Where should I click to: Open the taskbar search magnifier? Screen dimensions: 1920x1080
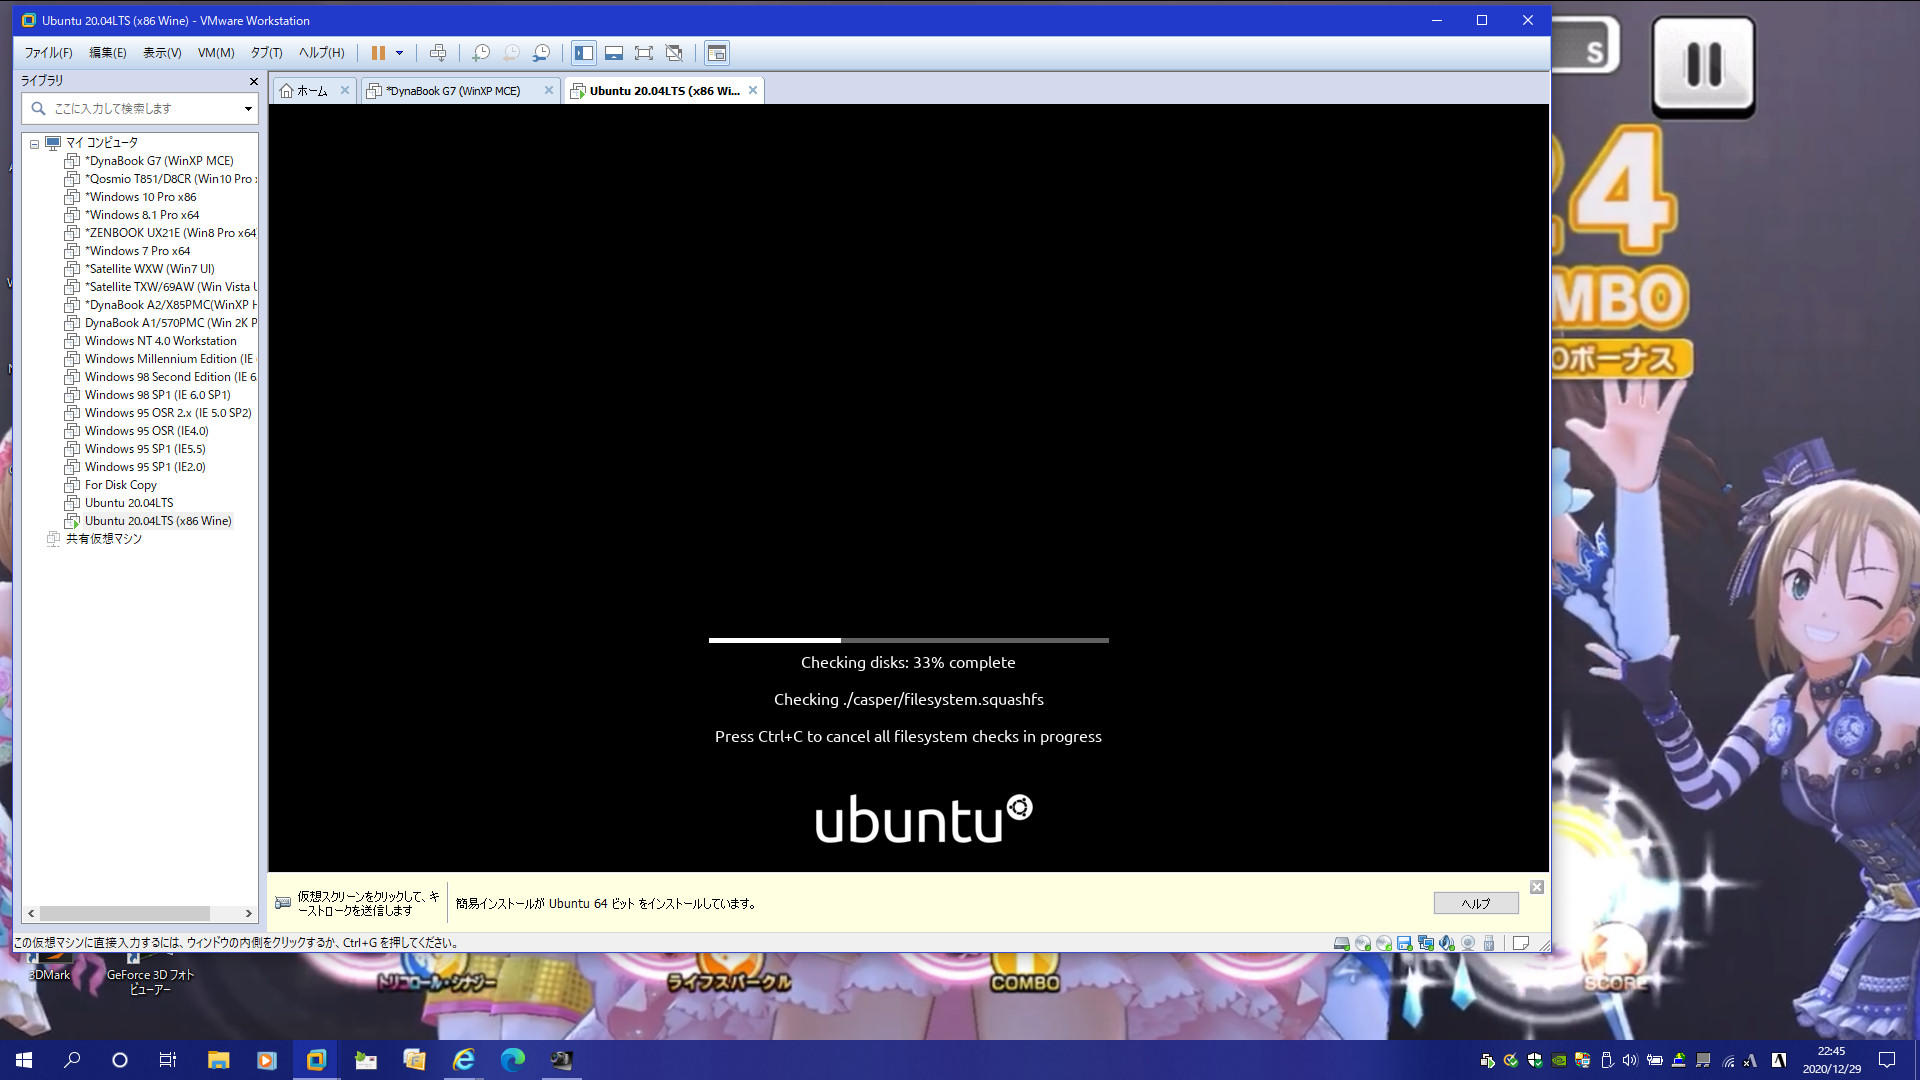(x=72, y=1060)
